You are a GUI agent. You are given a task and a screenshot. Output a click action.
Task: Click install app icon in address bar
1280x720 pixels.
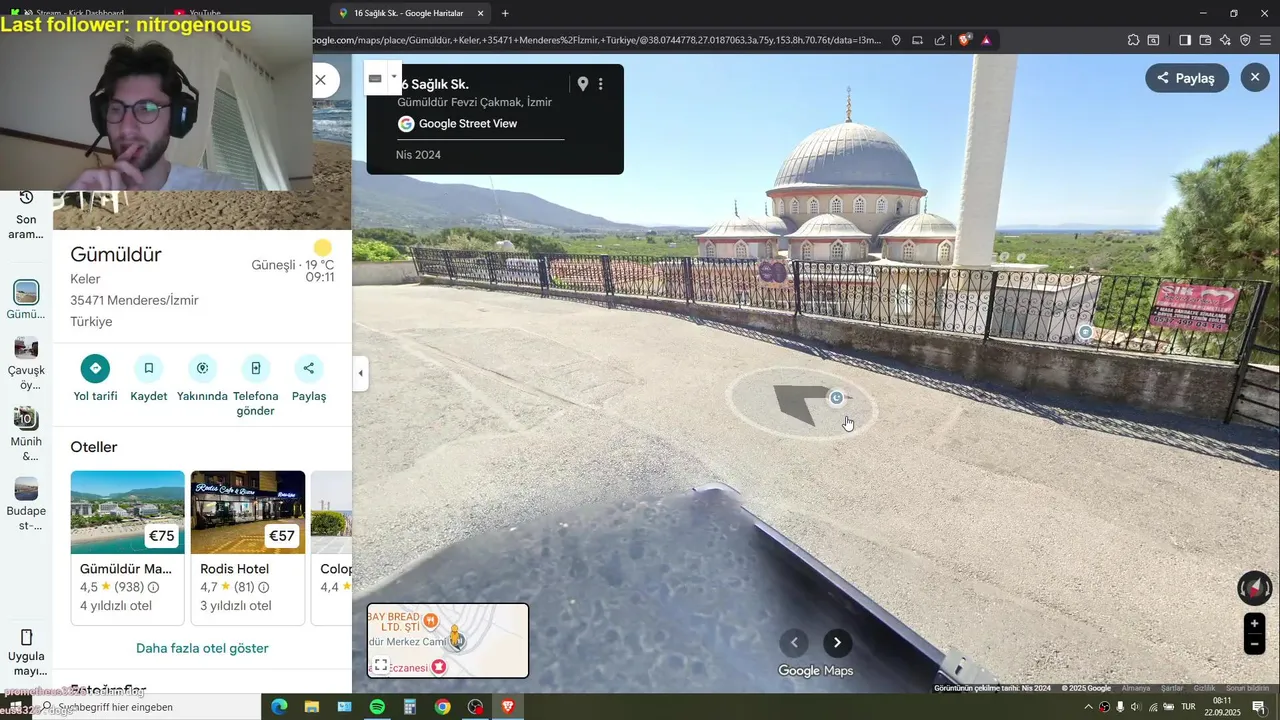(918, 40)
